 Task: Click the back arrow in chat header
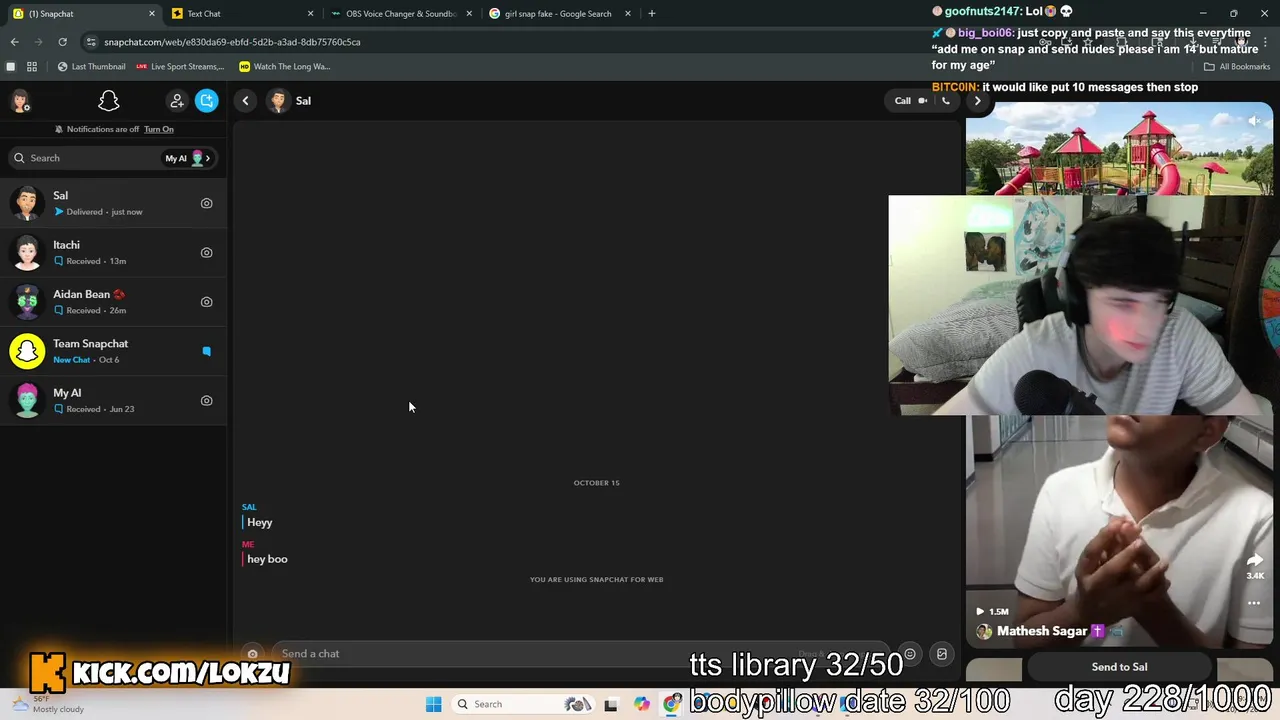246,101
